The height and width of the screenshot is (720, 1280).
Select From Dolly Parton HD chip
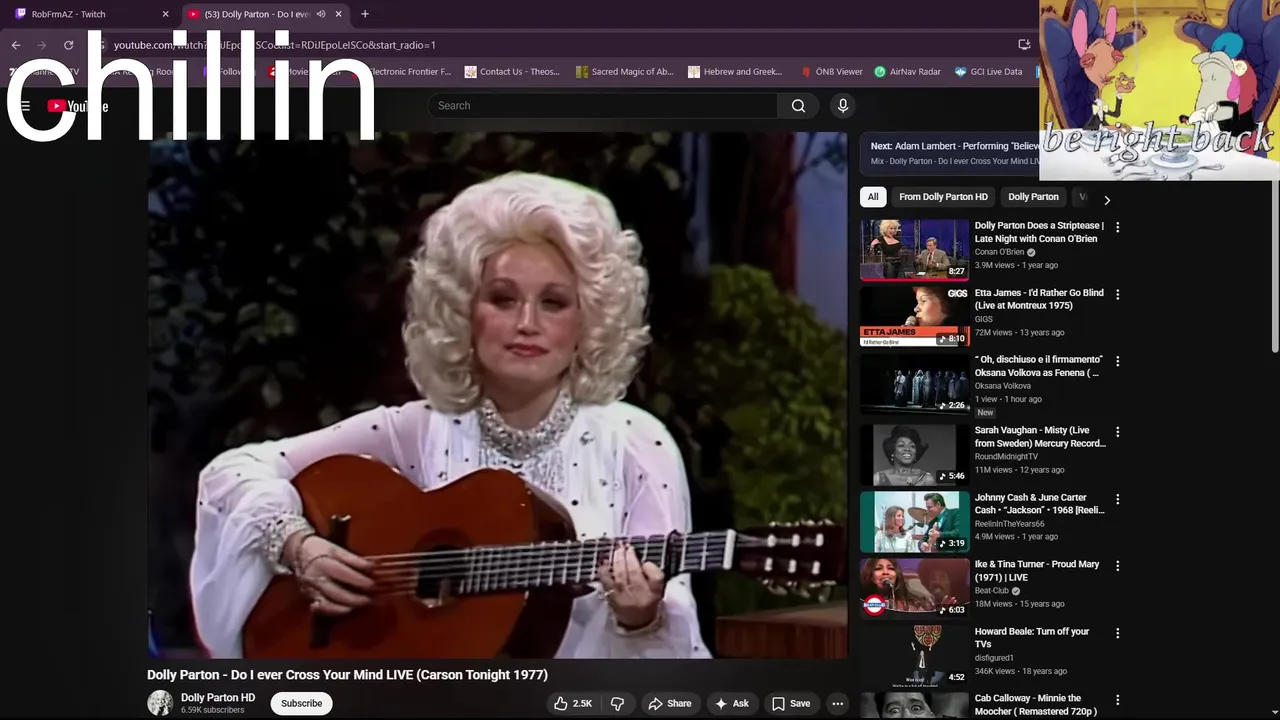[943, 197]
